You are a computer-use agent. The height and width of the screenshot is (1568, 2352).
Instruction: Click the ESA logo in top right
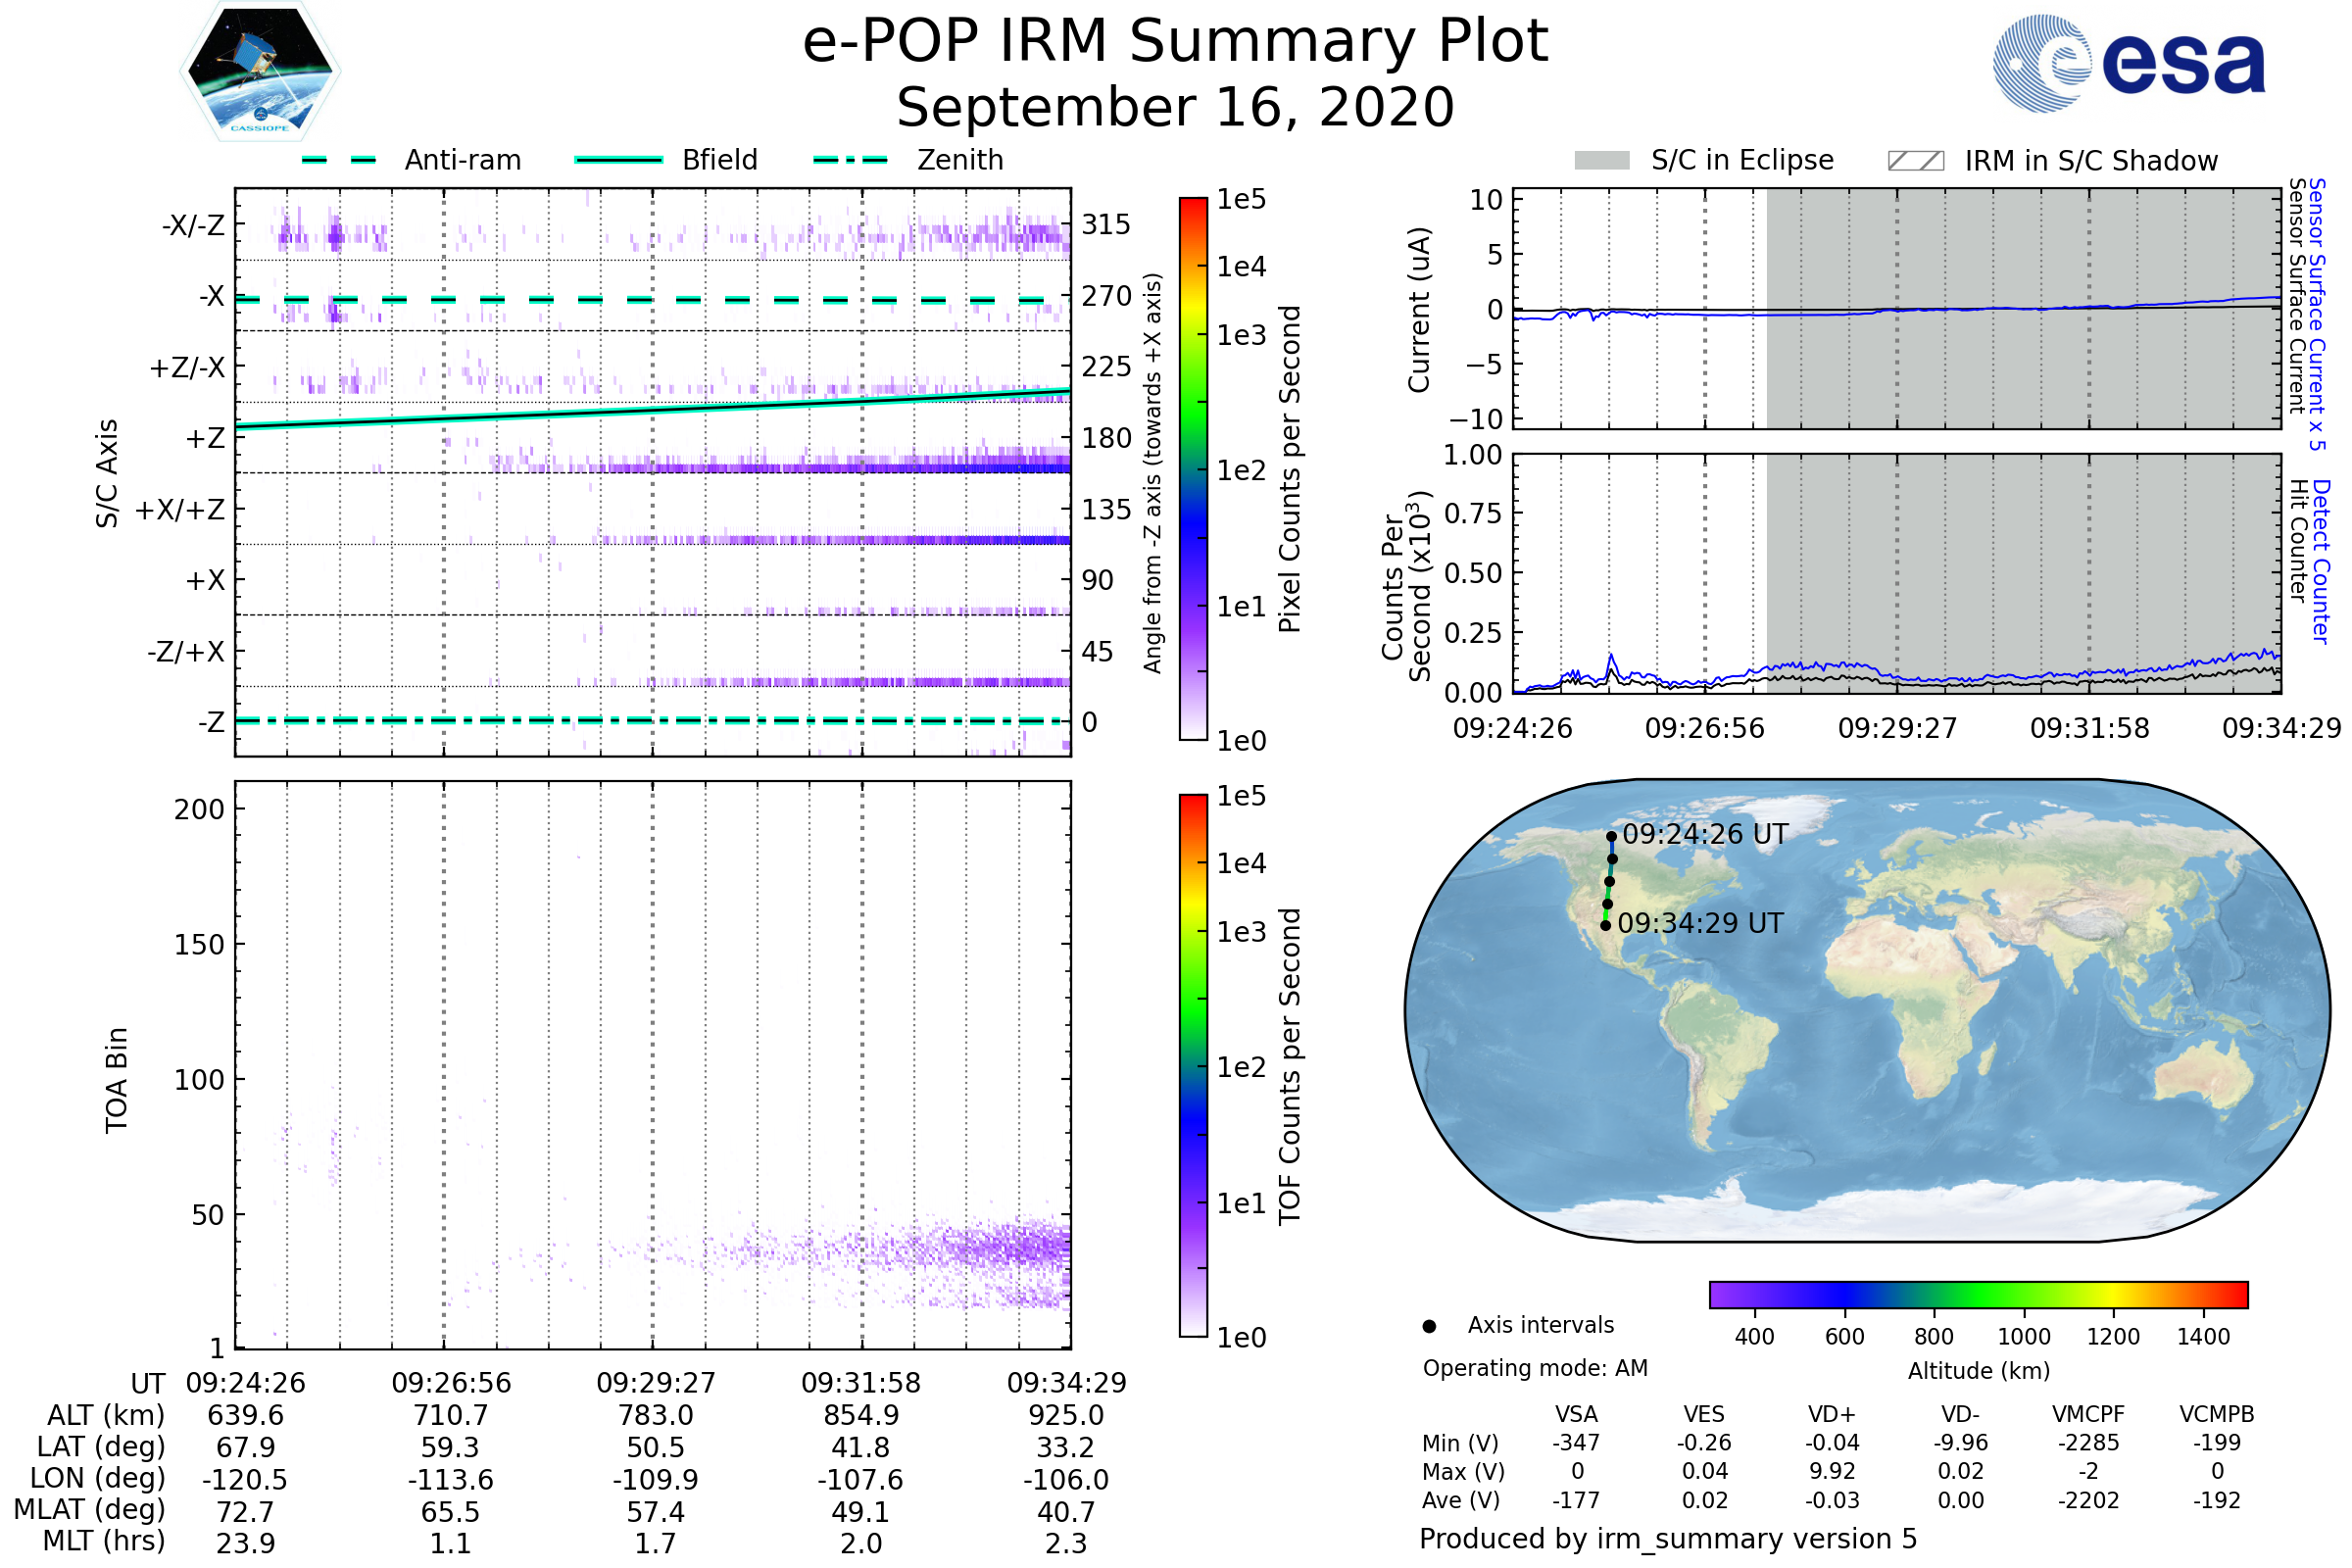point(2129,64)
